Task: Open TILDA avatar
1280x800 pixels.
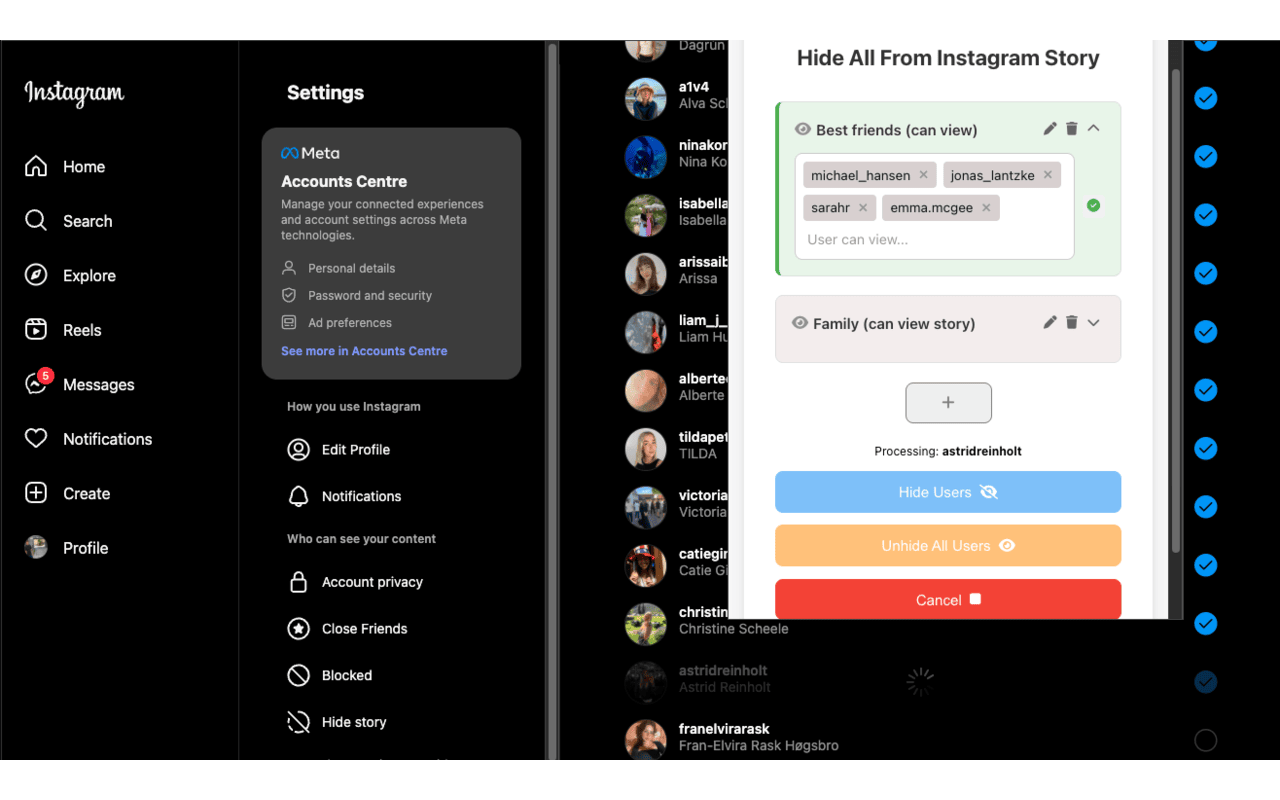Action: [646, 449]
